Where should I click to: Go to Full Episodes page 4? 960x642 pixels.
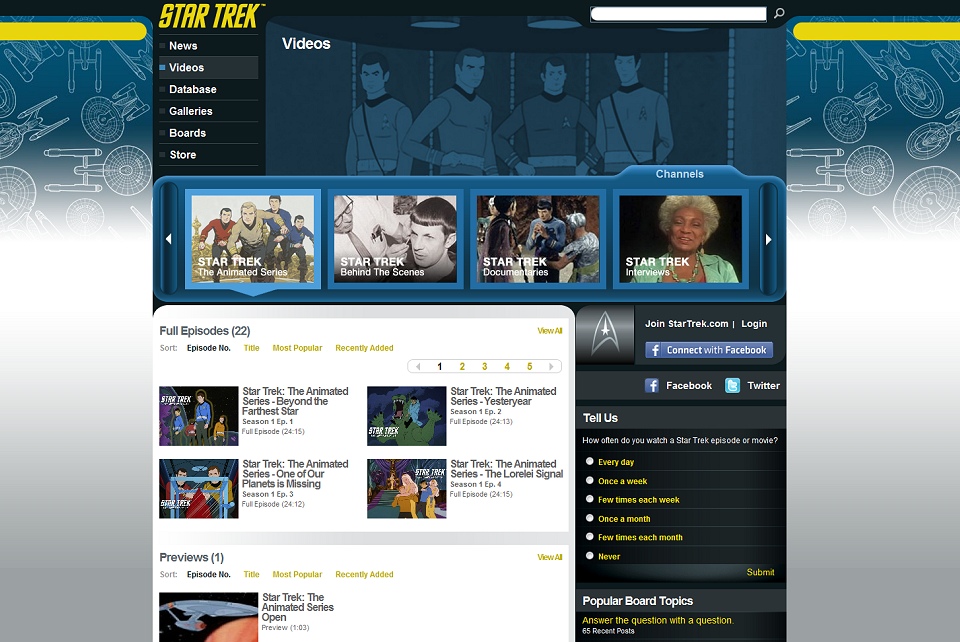(x=507, y=367)
